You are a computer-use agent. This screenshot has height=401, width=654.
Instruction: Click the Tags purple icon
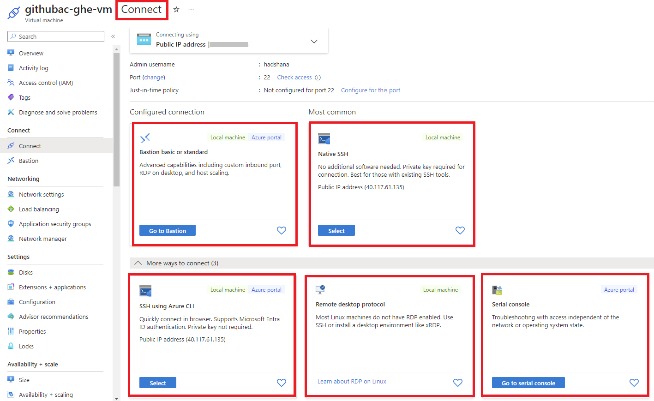[11, 97]
